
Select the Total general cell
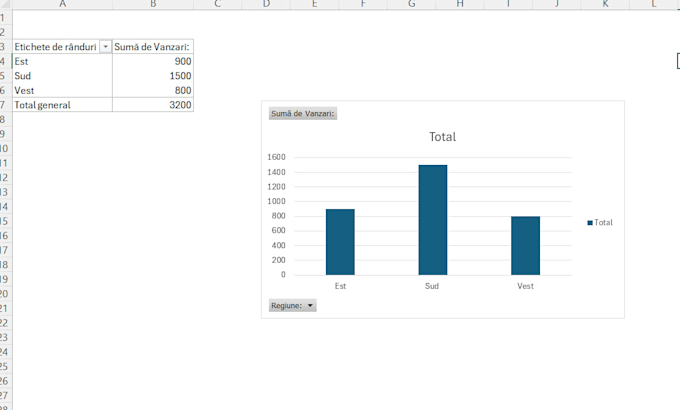(x=62, y=105)
